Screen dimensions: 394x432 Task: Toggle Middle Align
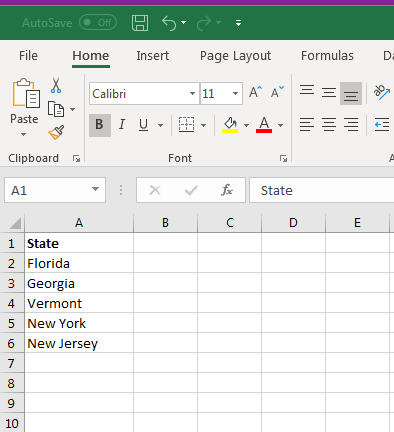click(x=329, y=92)
